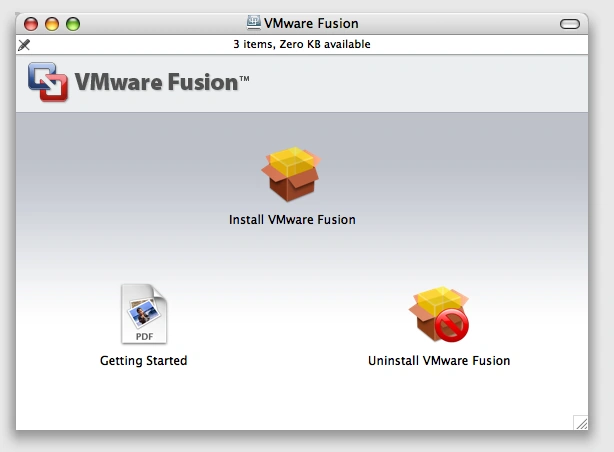Minimize the window with the yellow button
This screenshot has width=614, height=452.
pos(52,24)
